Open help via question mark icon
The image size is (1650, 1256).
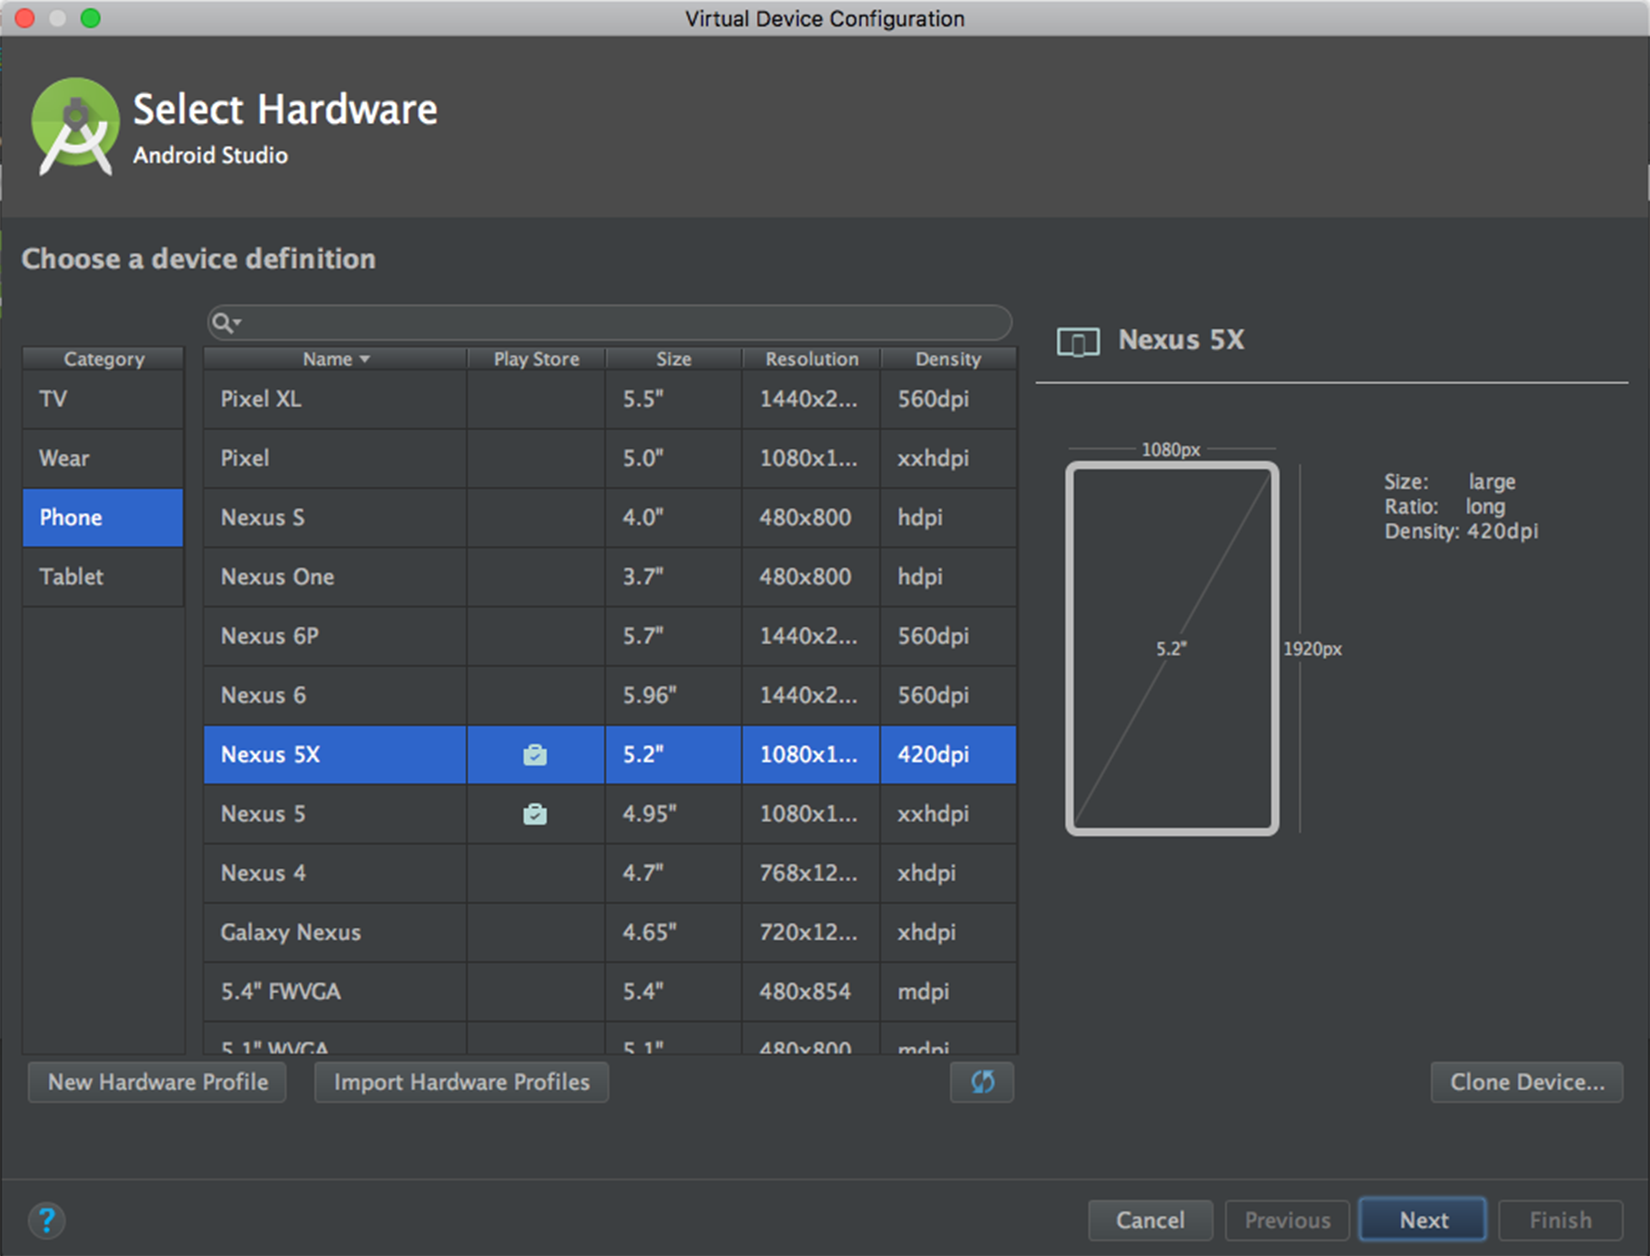46,1220
